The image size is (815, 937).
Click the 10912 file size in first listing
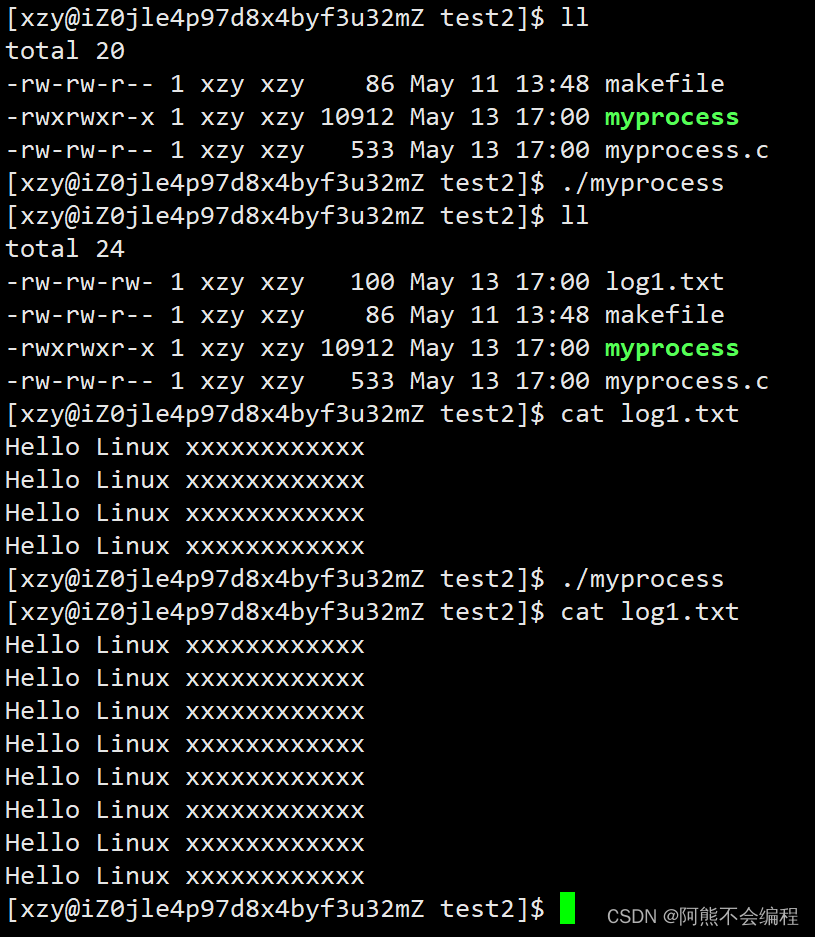point(357,117)
